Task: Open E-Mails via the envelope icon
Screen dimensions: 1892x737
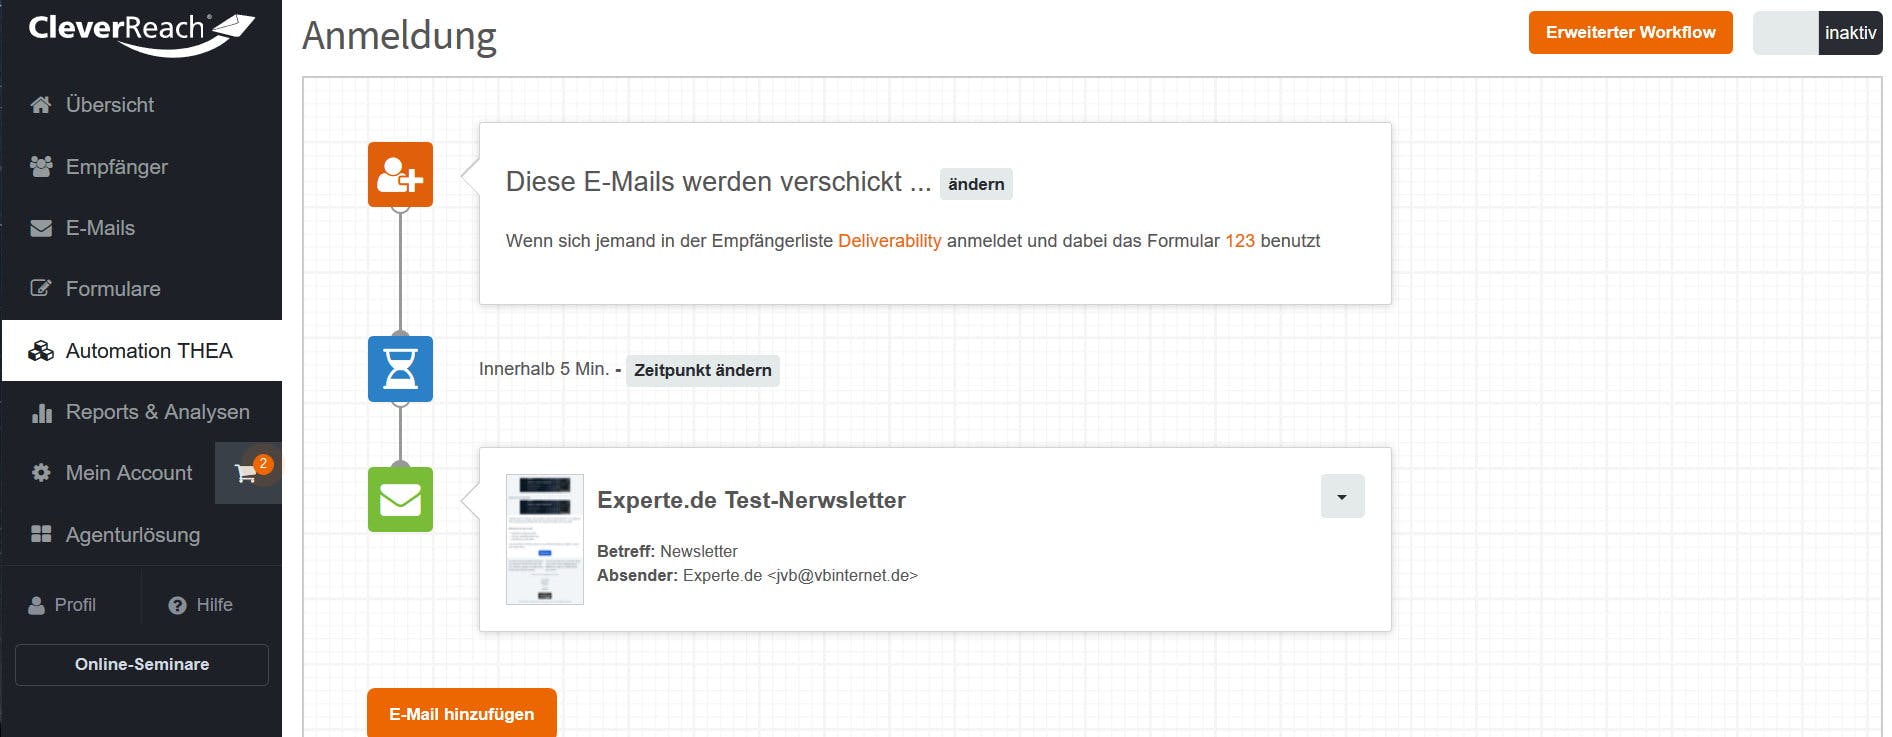Action: tap(40, 228)
